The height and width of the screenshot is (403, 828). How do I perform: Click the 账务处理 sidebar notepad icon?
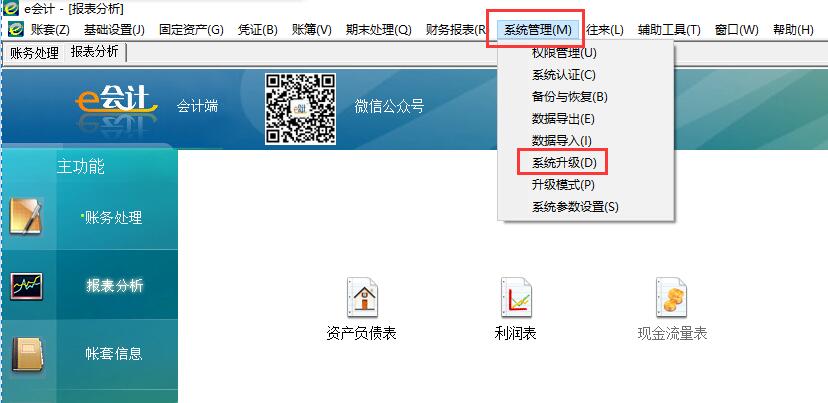coord(27,217)
